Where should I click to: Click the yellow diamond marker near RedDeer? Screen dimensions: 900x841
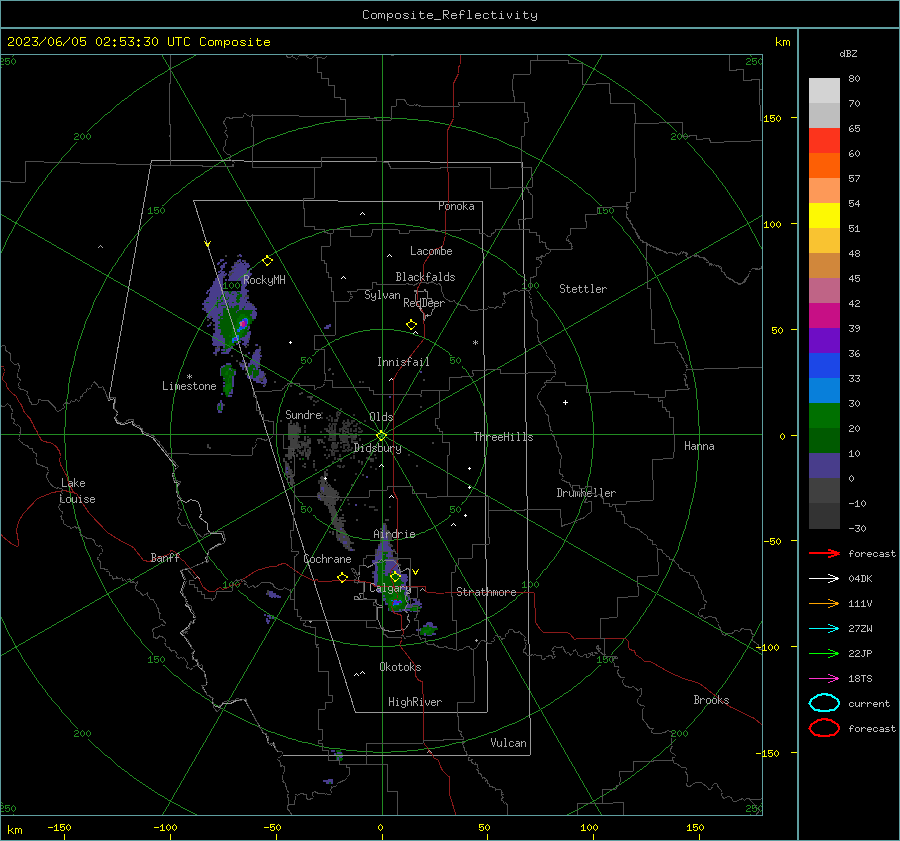click(411, 325)
